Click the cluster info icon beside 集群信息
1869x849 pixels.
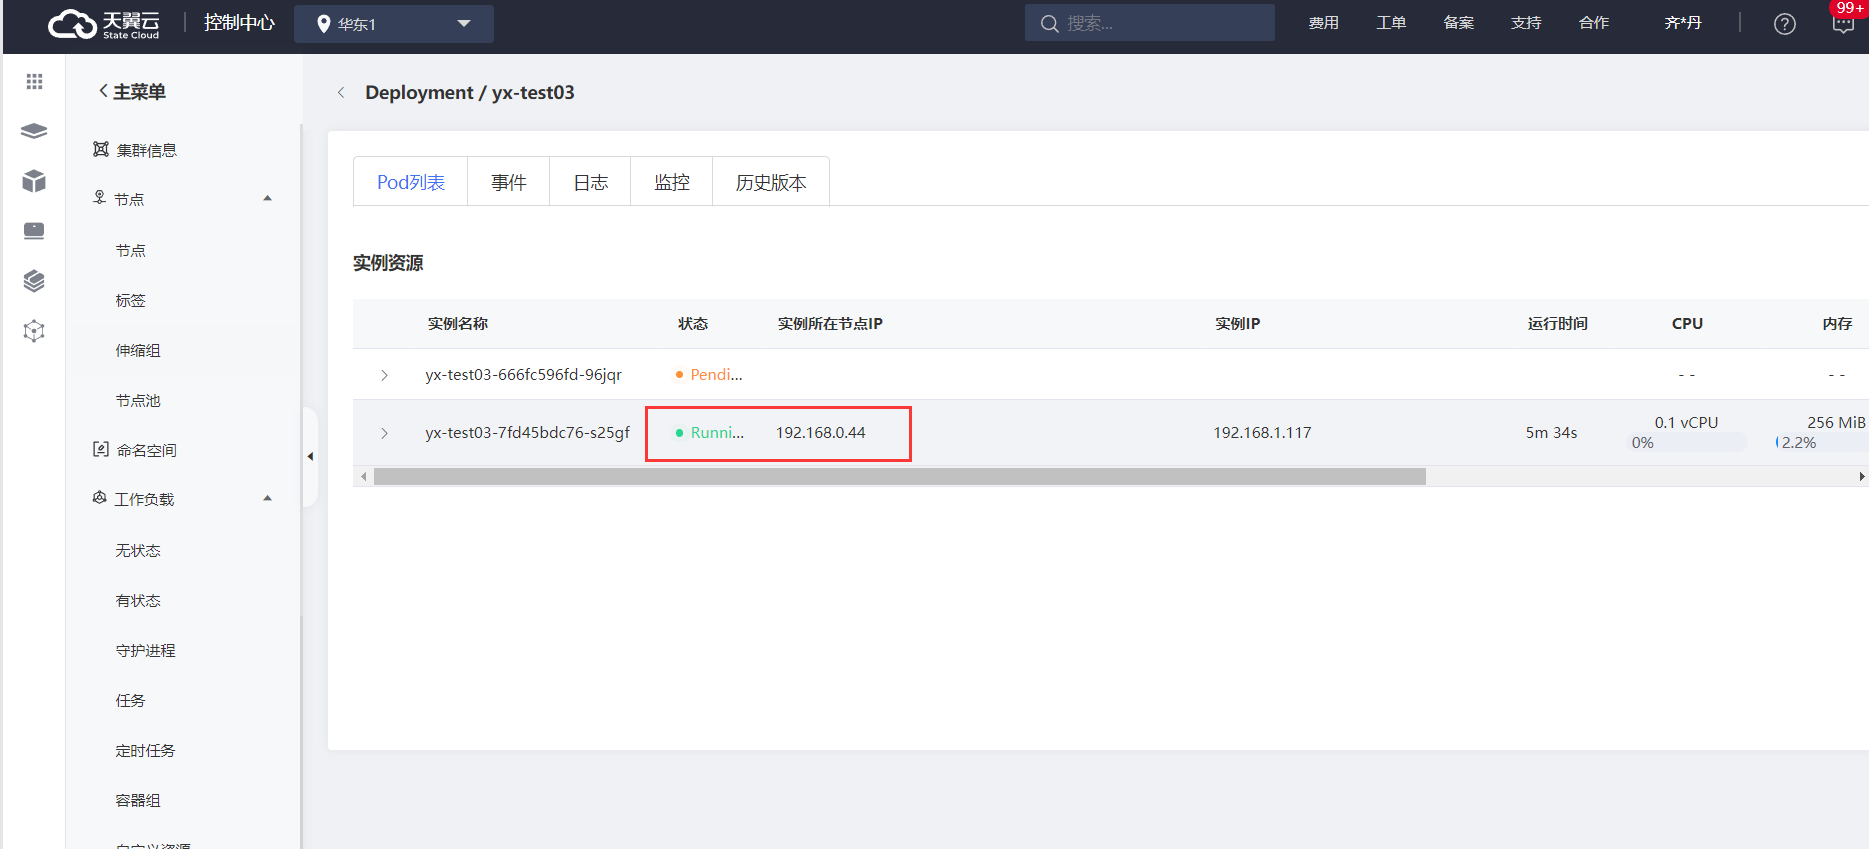point(101,149)
